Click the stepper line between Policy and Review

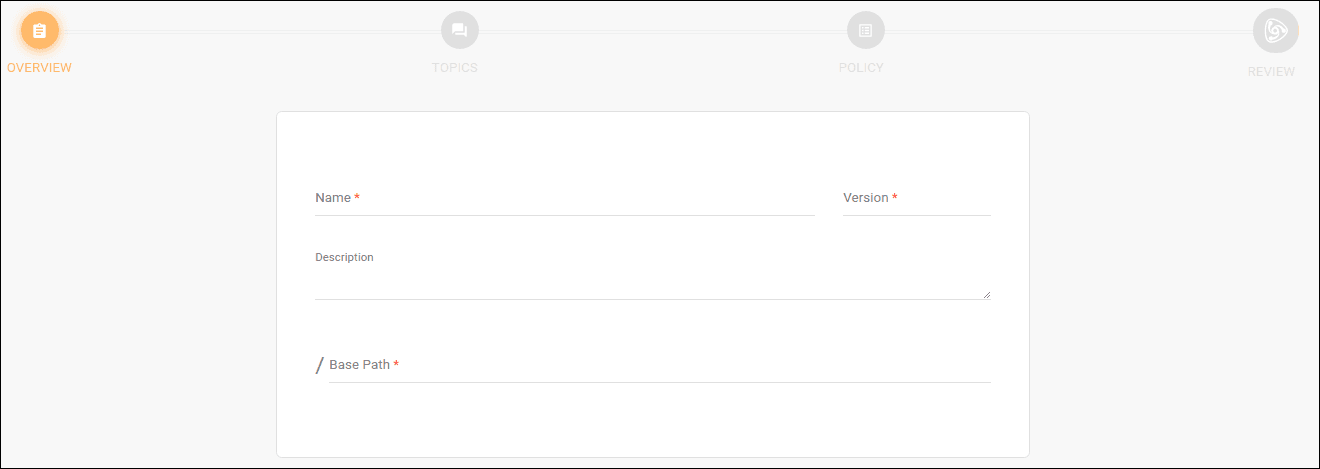[x=1069, y=31]
